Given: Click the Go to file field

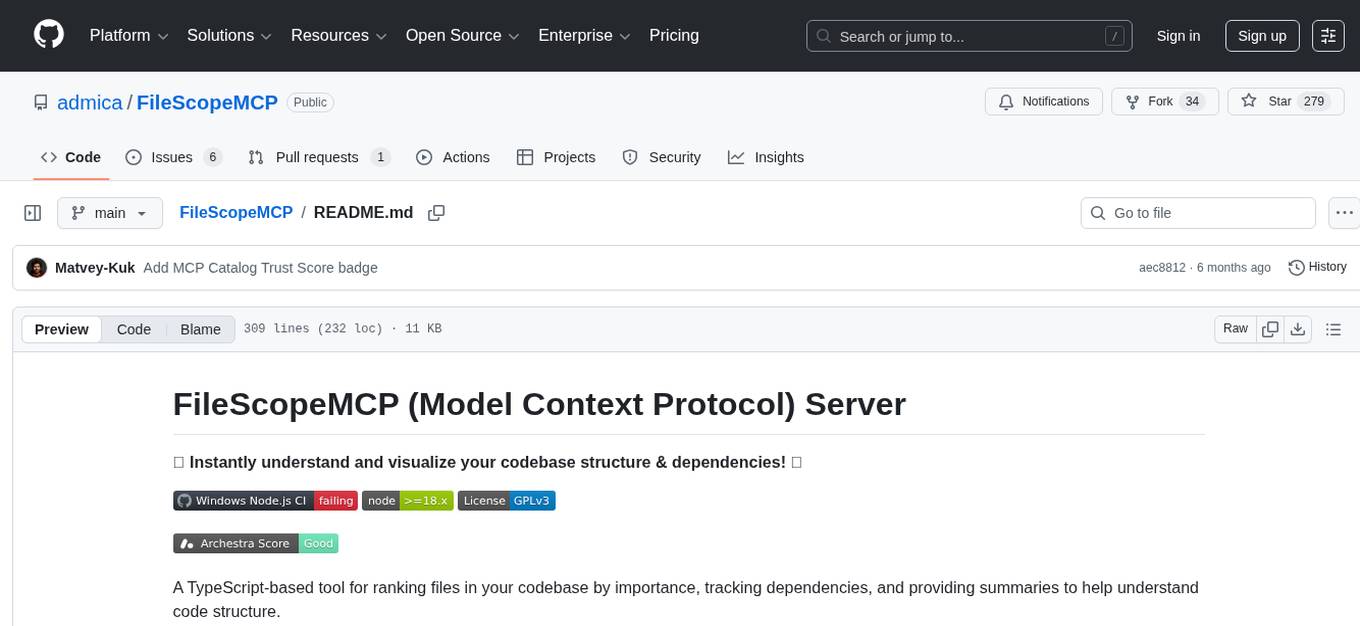Looking at the screenshot, I should pyautogui.click(x=1197, y=212).
